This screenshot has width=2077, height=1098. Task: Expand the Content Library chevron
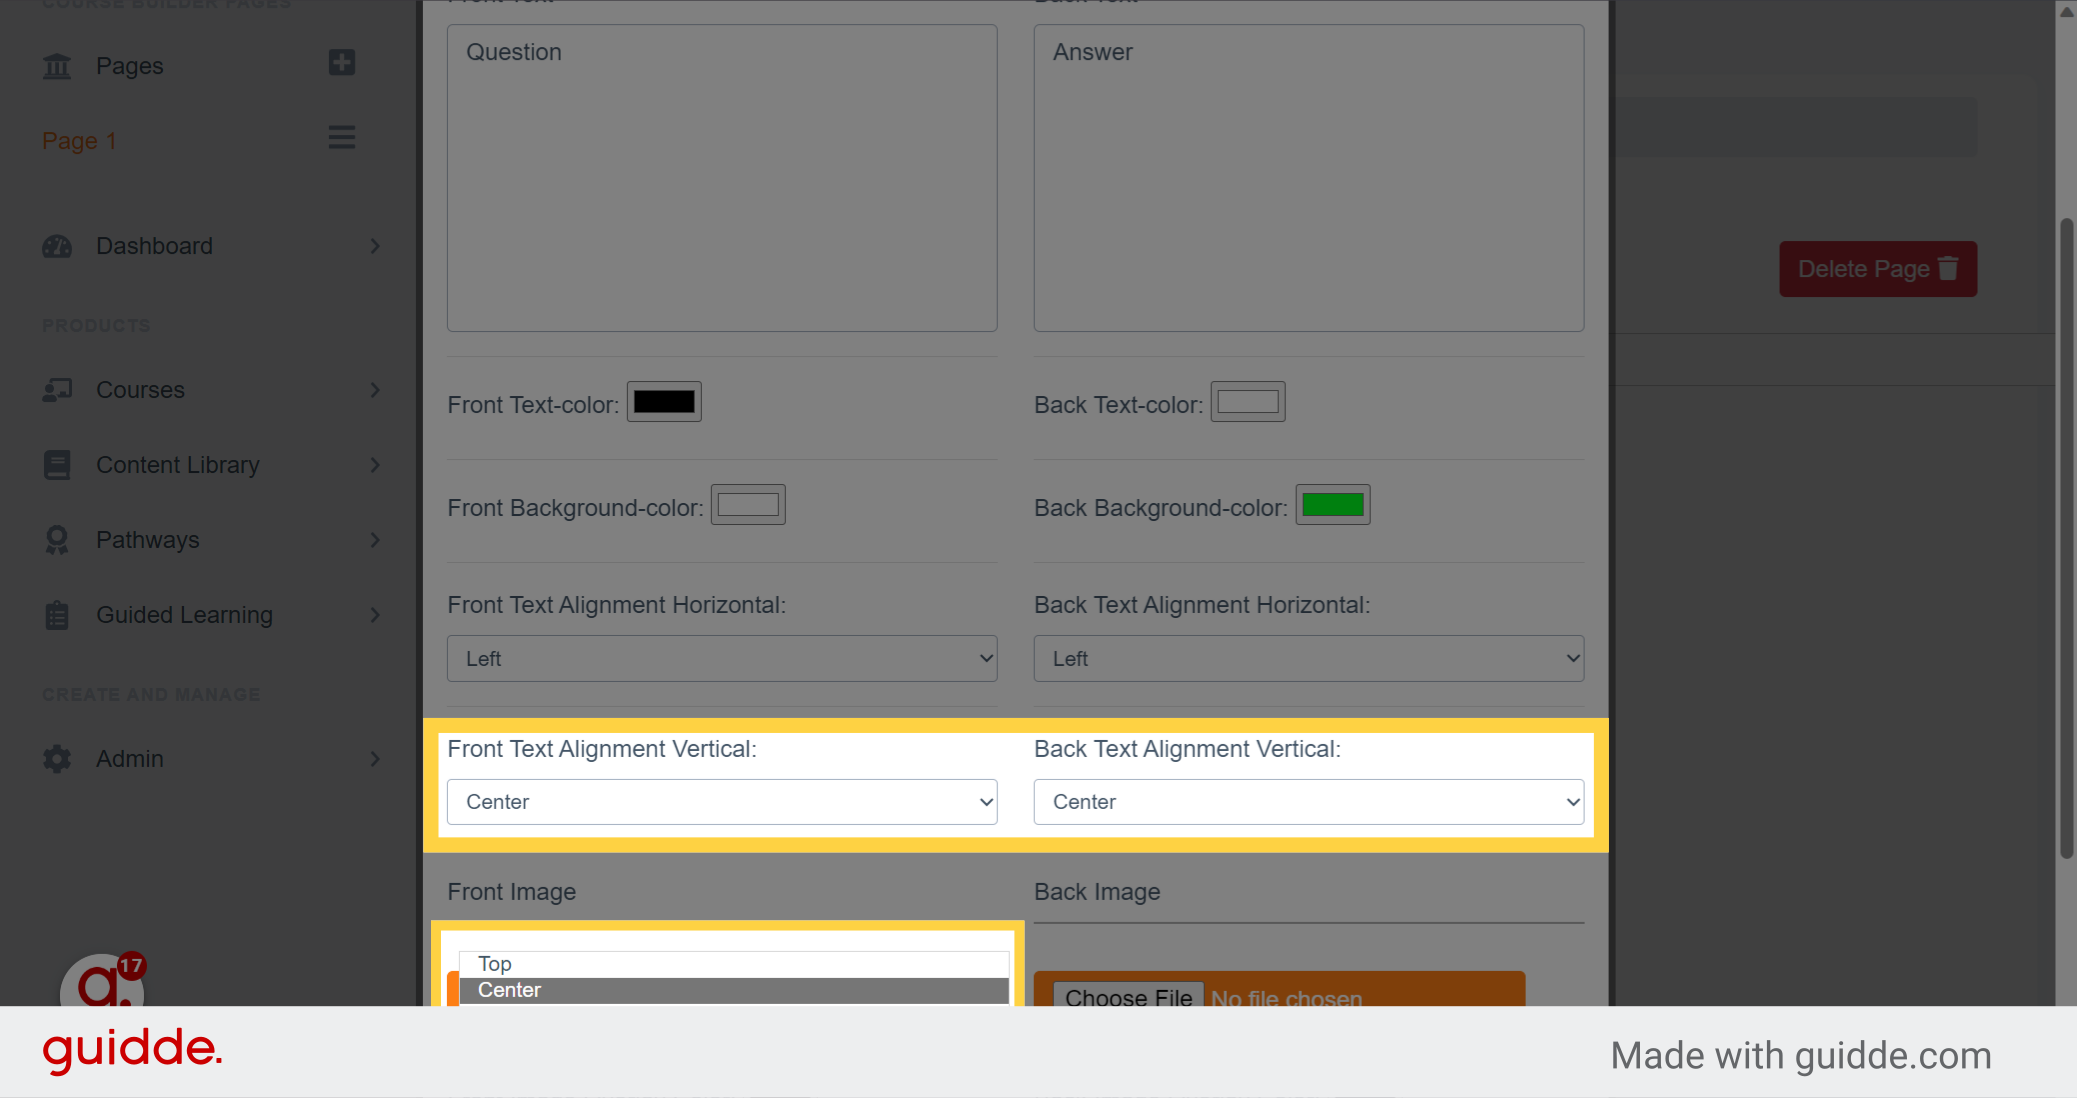tap(375, 465)
